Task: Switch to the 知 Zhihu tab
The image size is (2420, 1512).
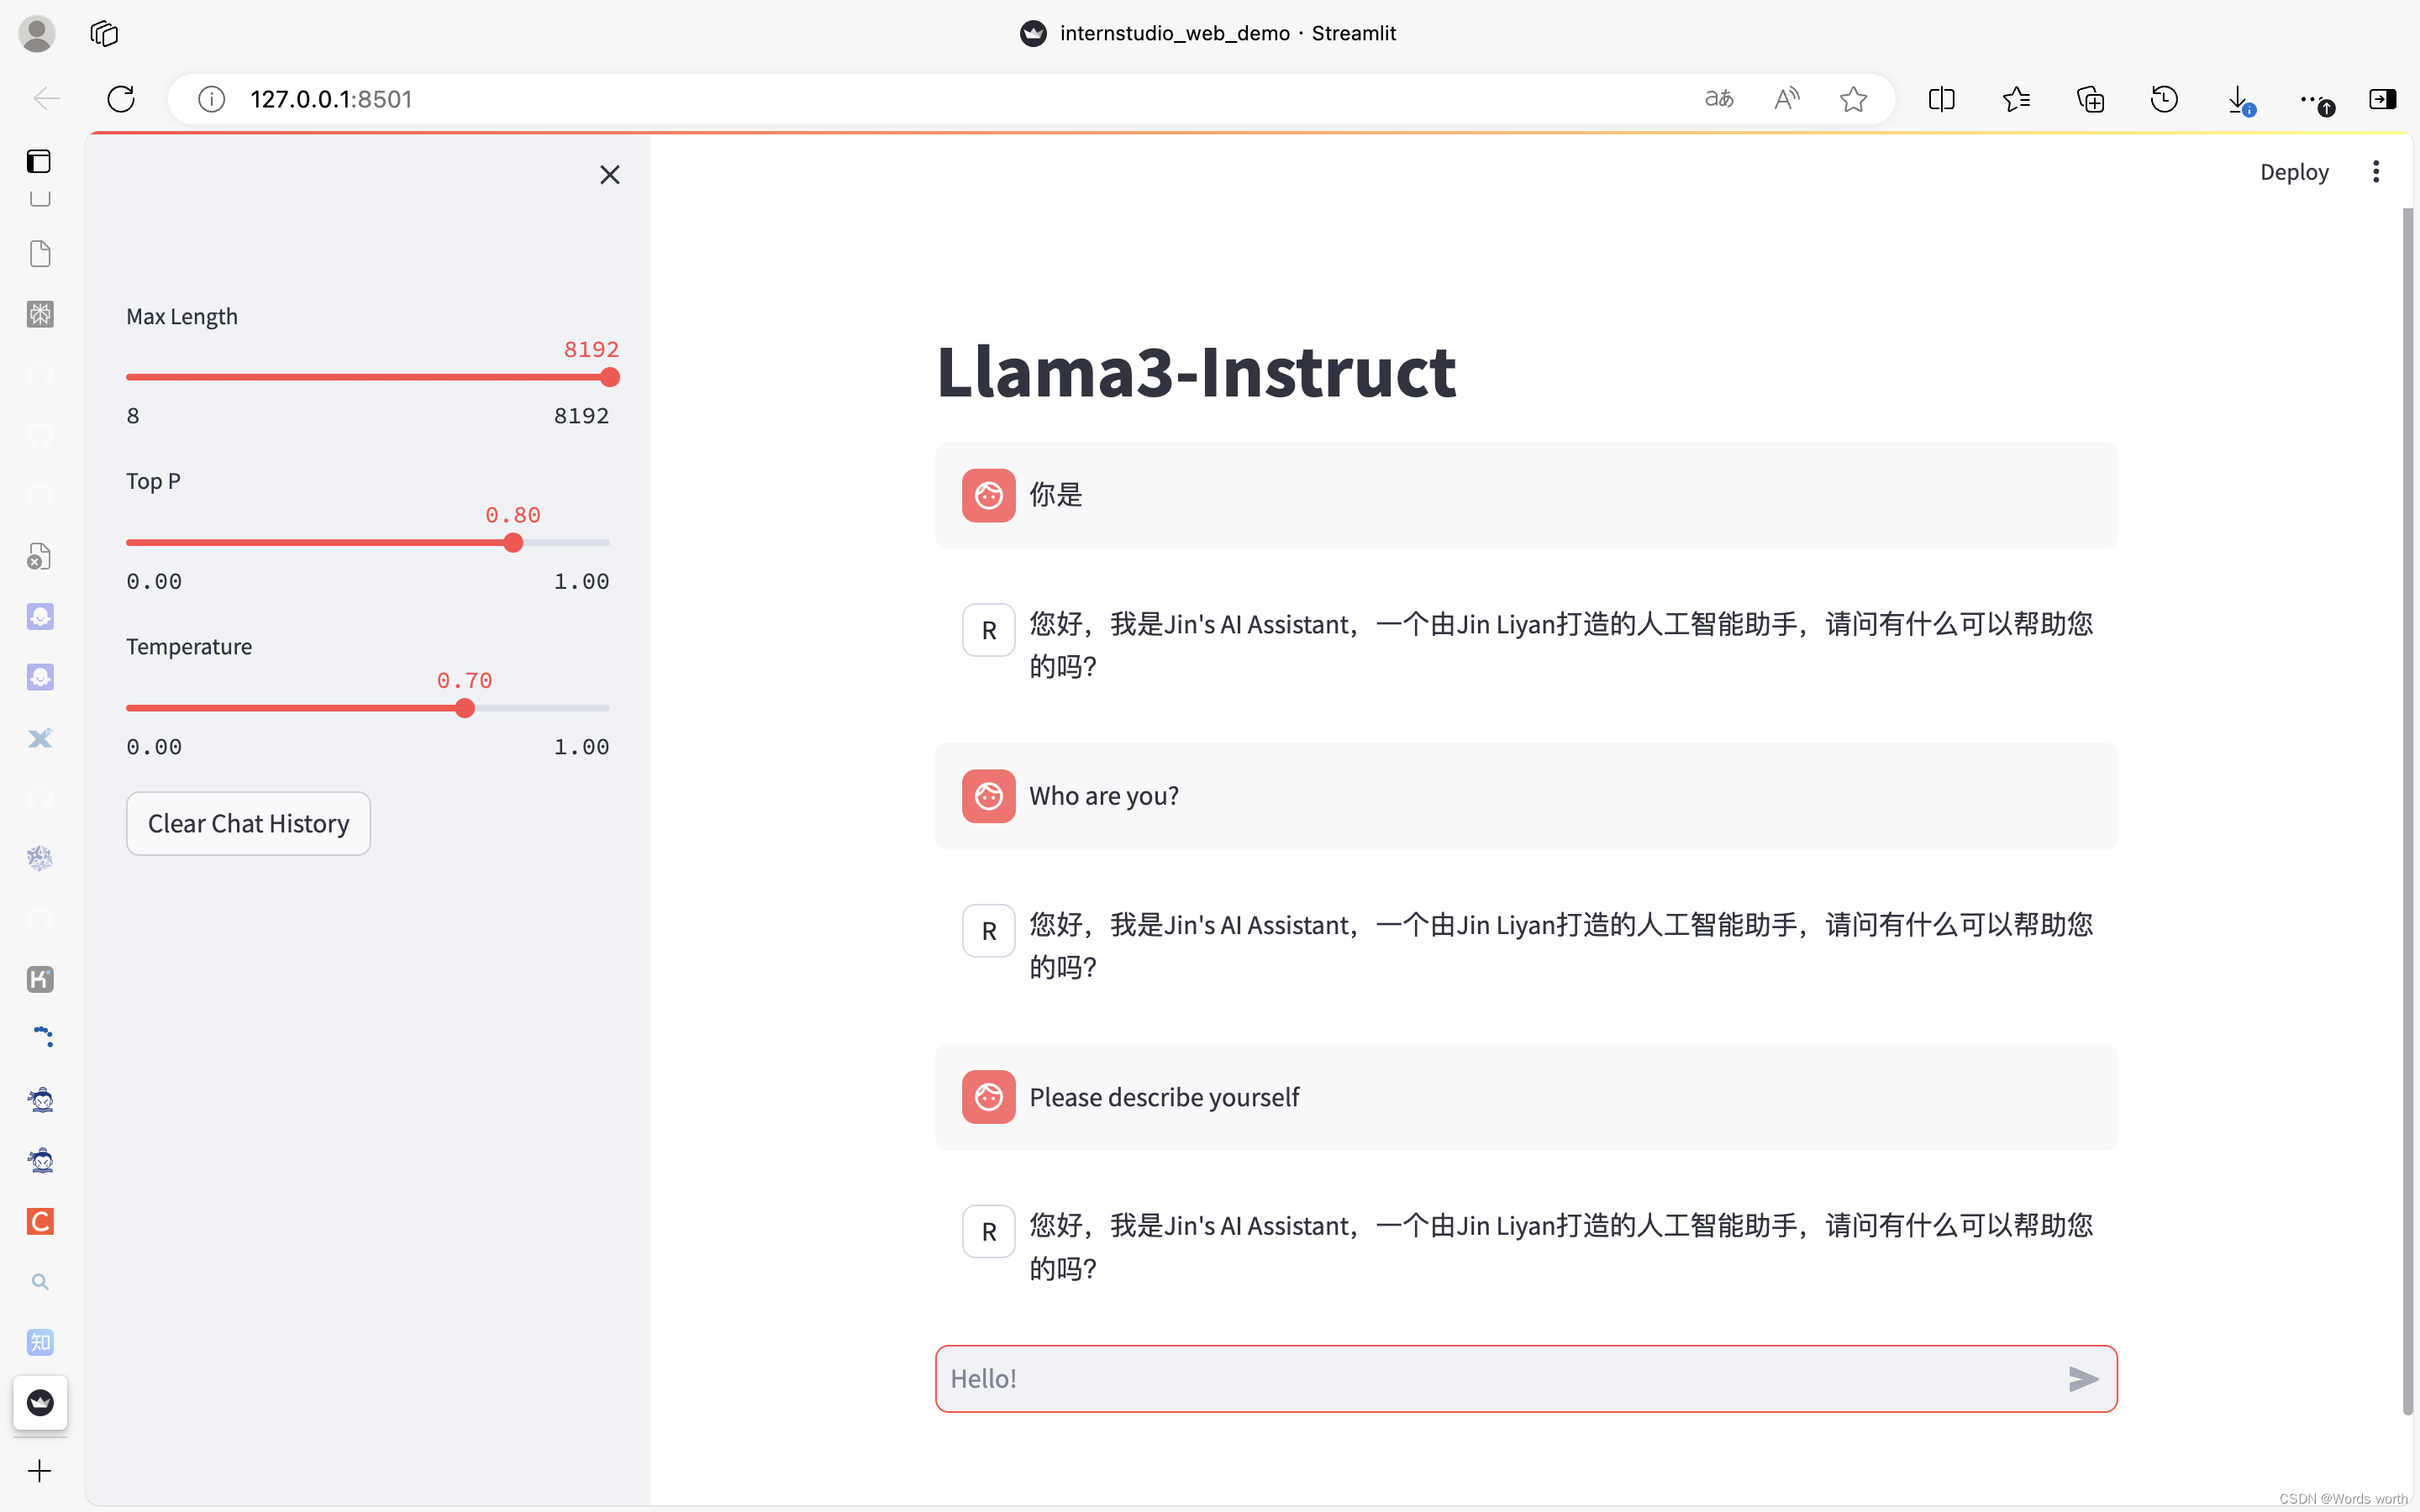Action: (40, 1342)
